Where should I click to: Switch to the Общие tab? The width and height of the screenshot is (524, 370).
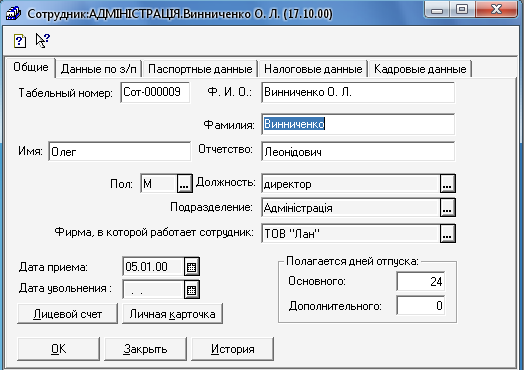click(x=30, y=67)
